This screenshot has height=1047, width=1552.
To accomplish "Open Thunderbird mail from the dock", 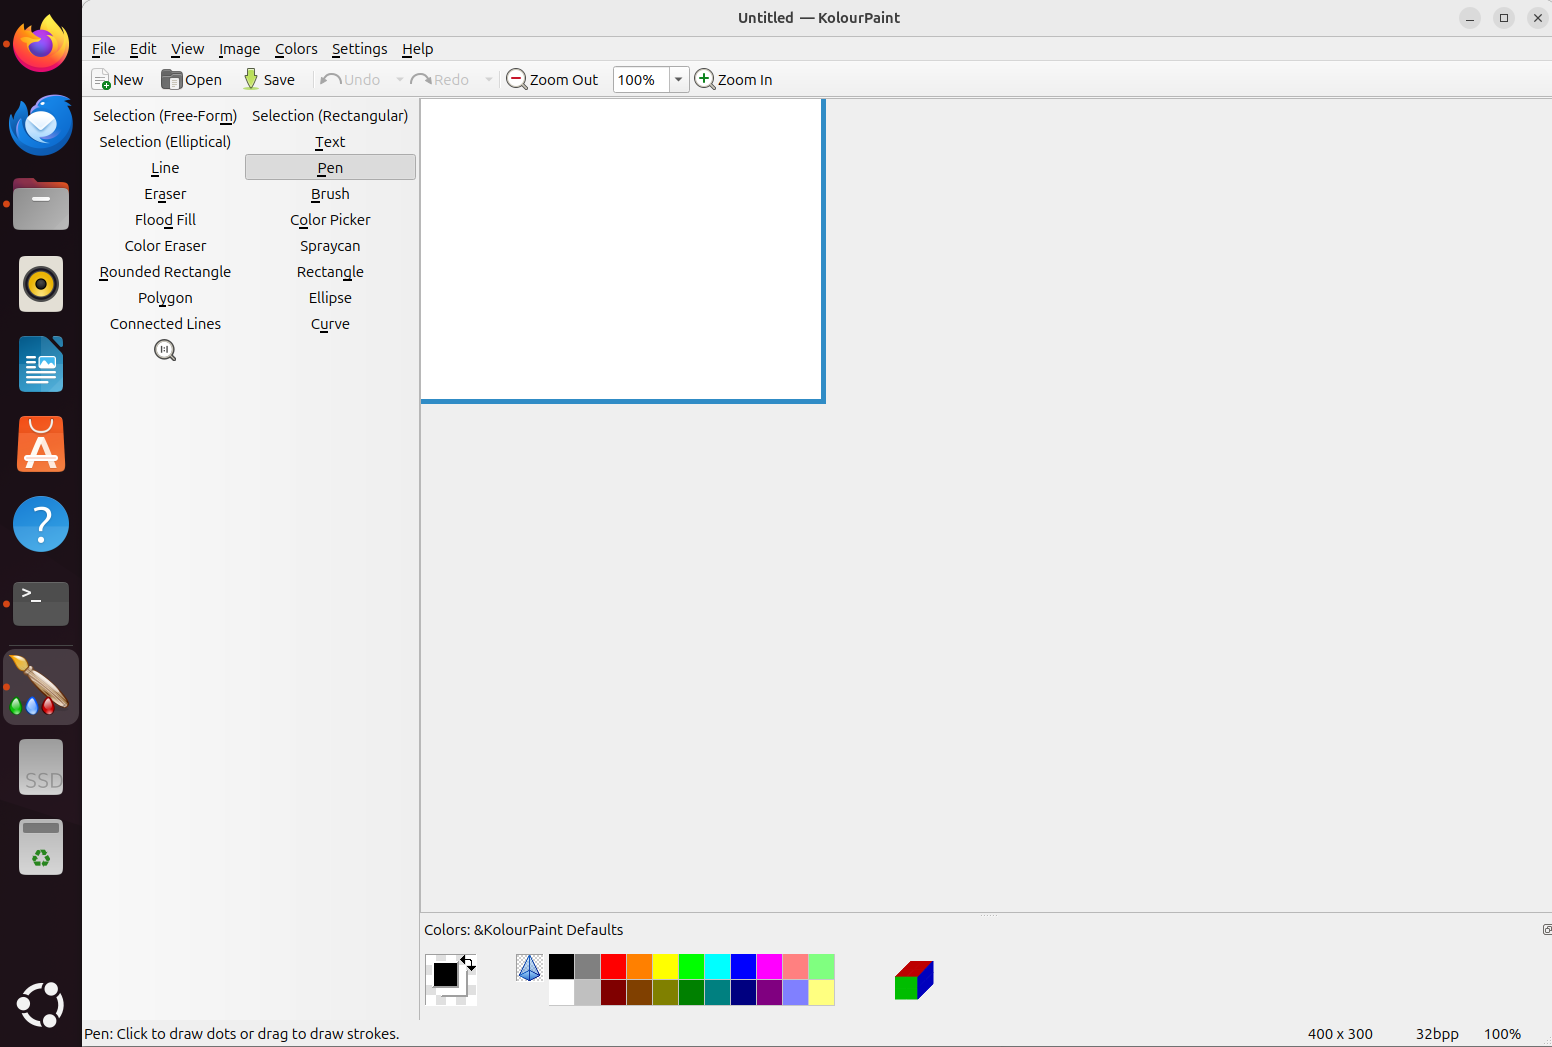I will click(41, 125).
